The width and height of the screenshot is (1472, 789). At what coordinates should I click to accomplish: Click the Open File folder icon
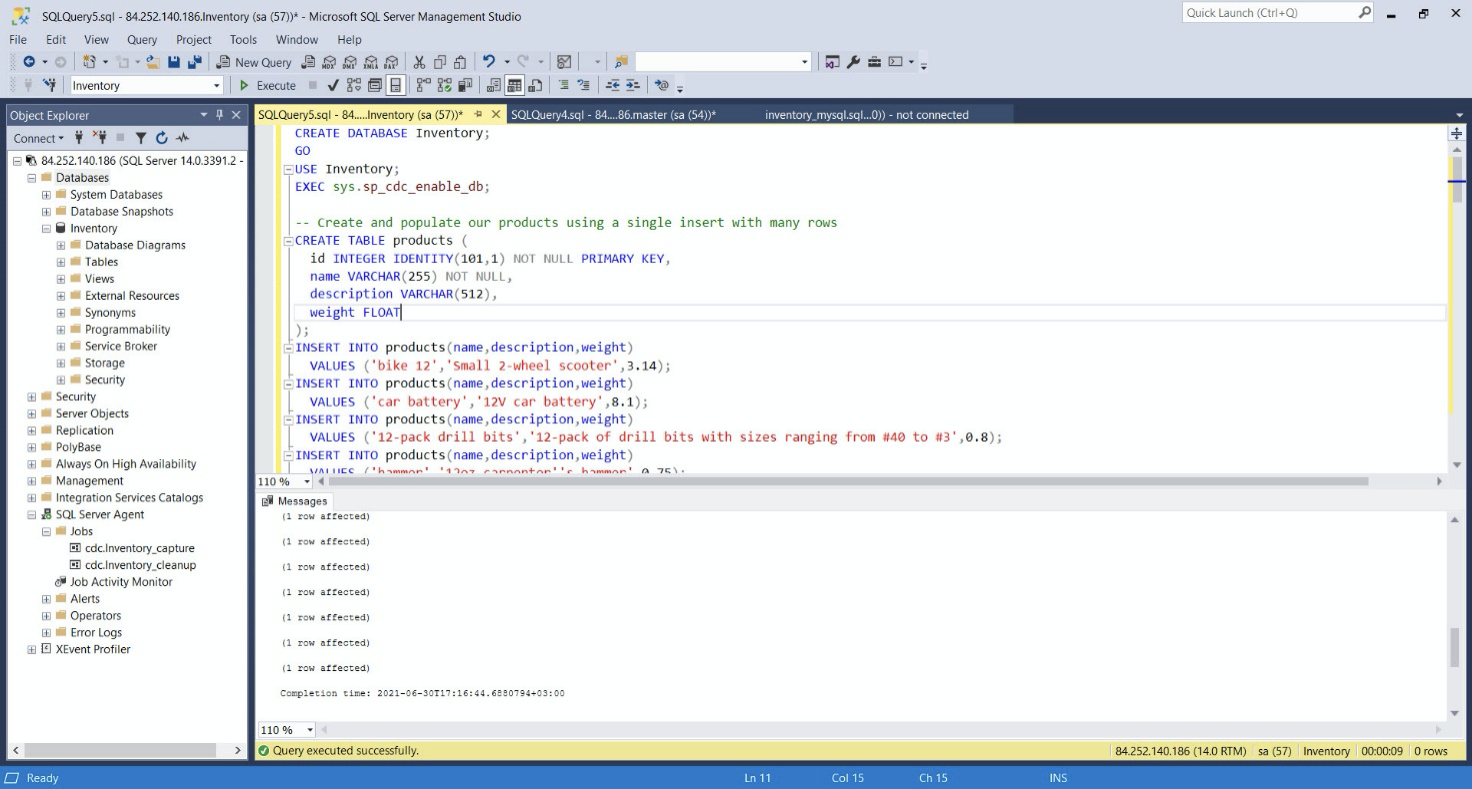click(153, 62)
